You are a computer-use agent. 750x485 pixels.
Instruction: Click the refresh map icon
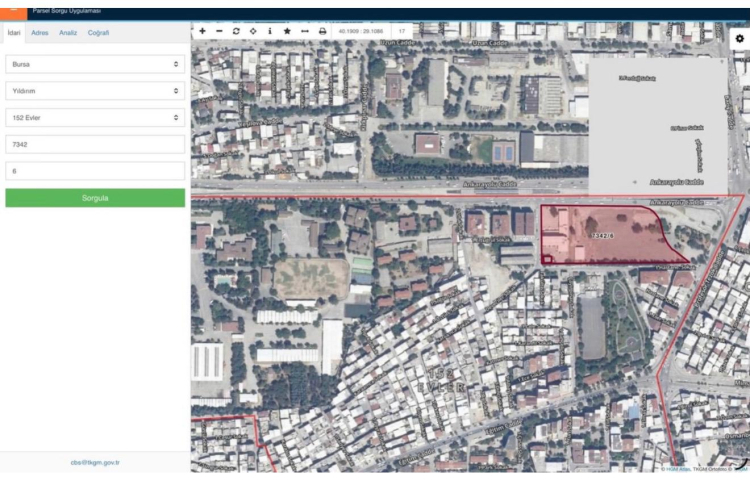236,31
